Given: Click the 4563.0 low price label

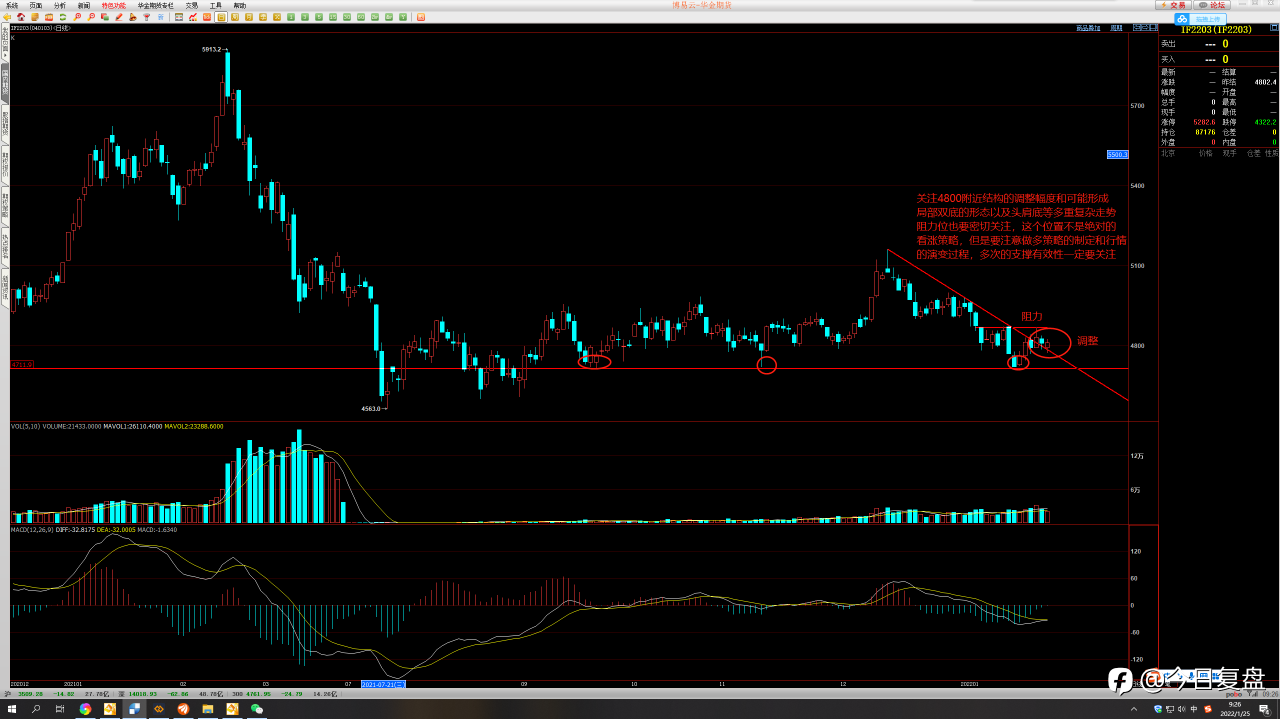Looking at the screenshot, I should 372,408.
